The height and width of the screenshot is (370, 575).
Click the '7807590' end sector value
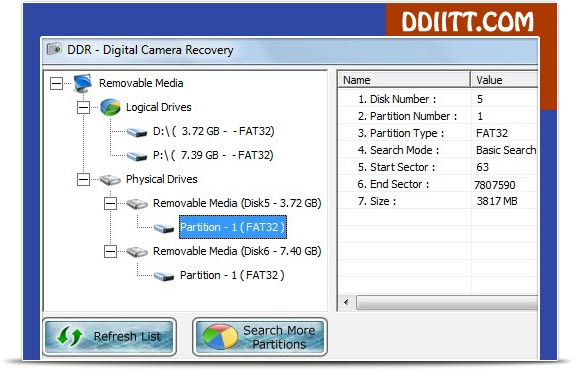click(x=494, y=184)
